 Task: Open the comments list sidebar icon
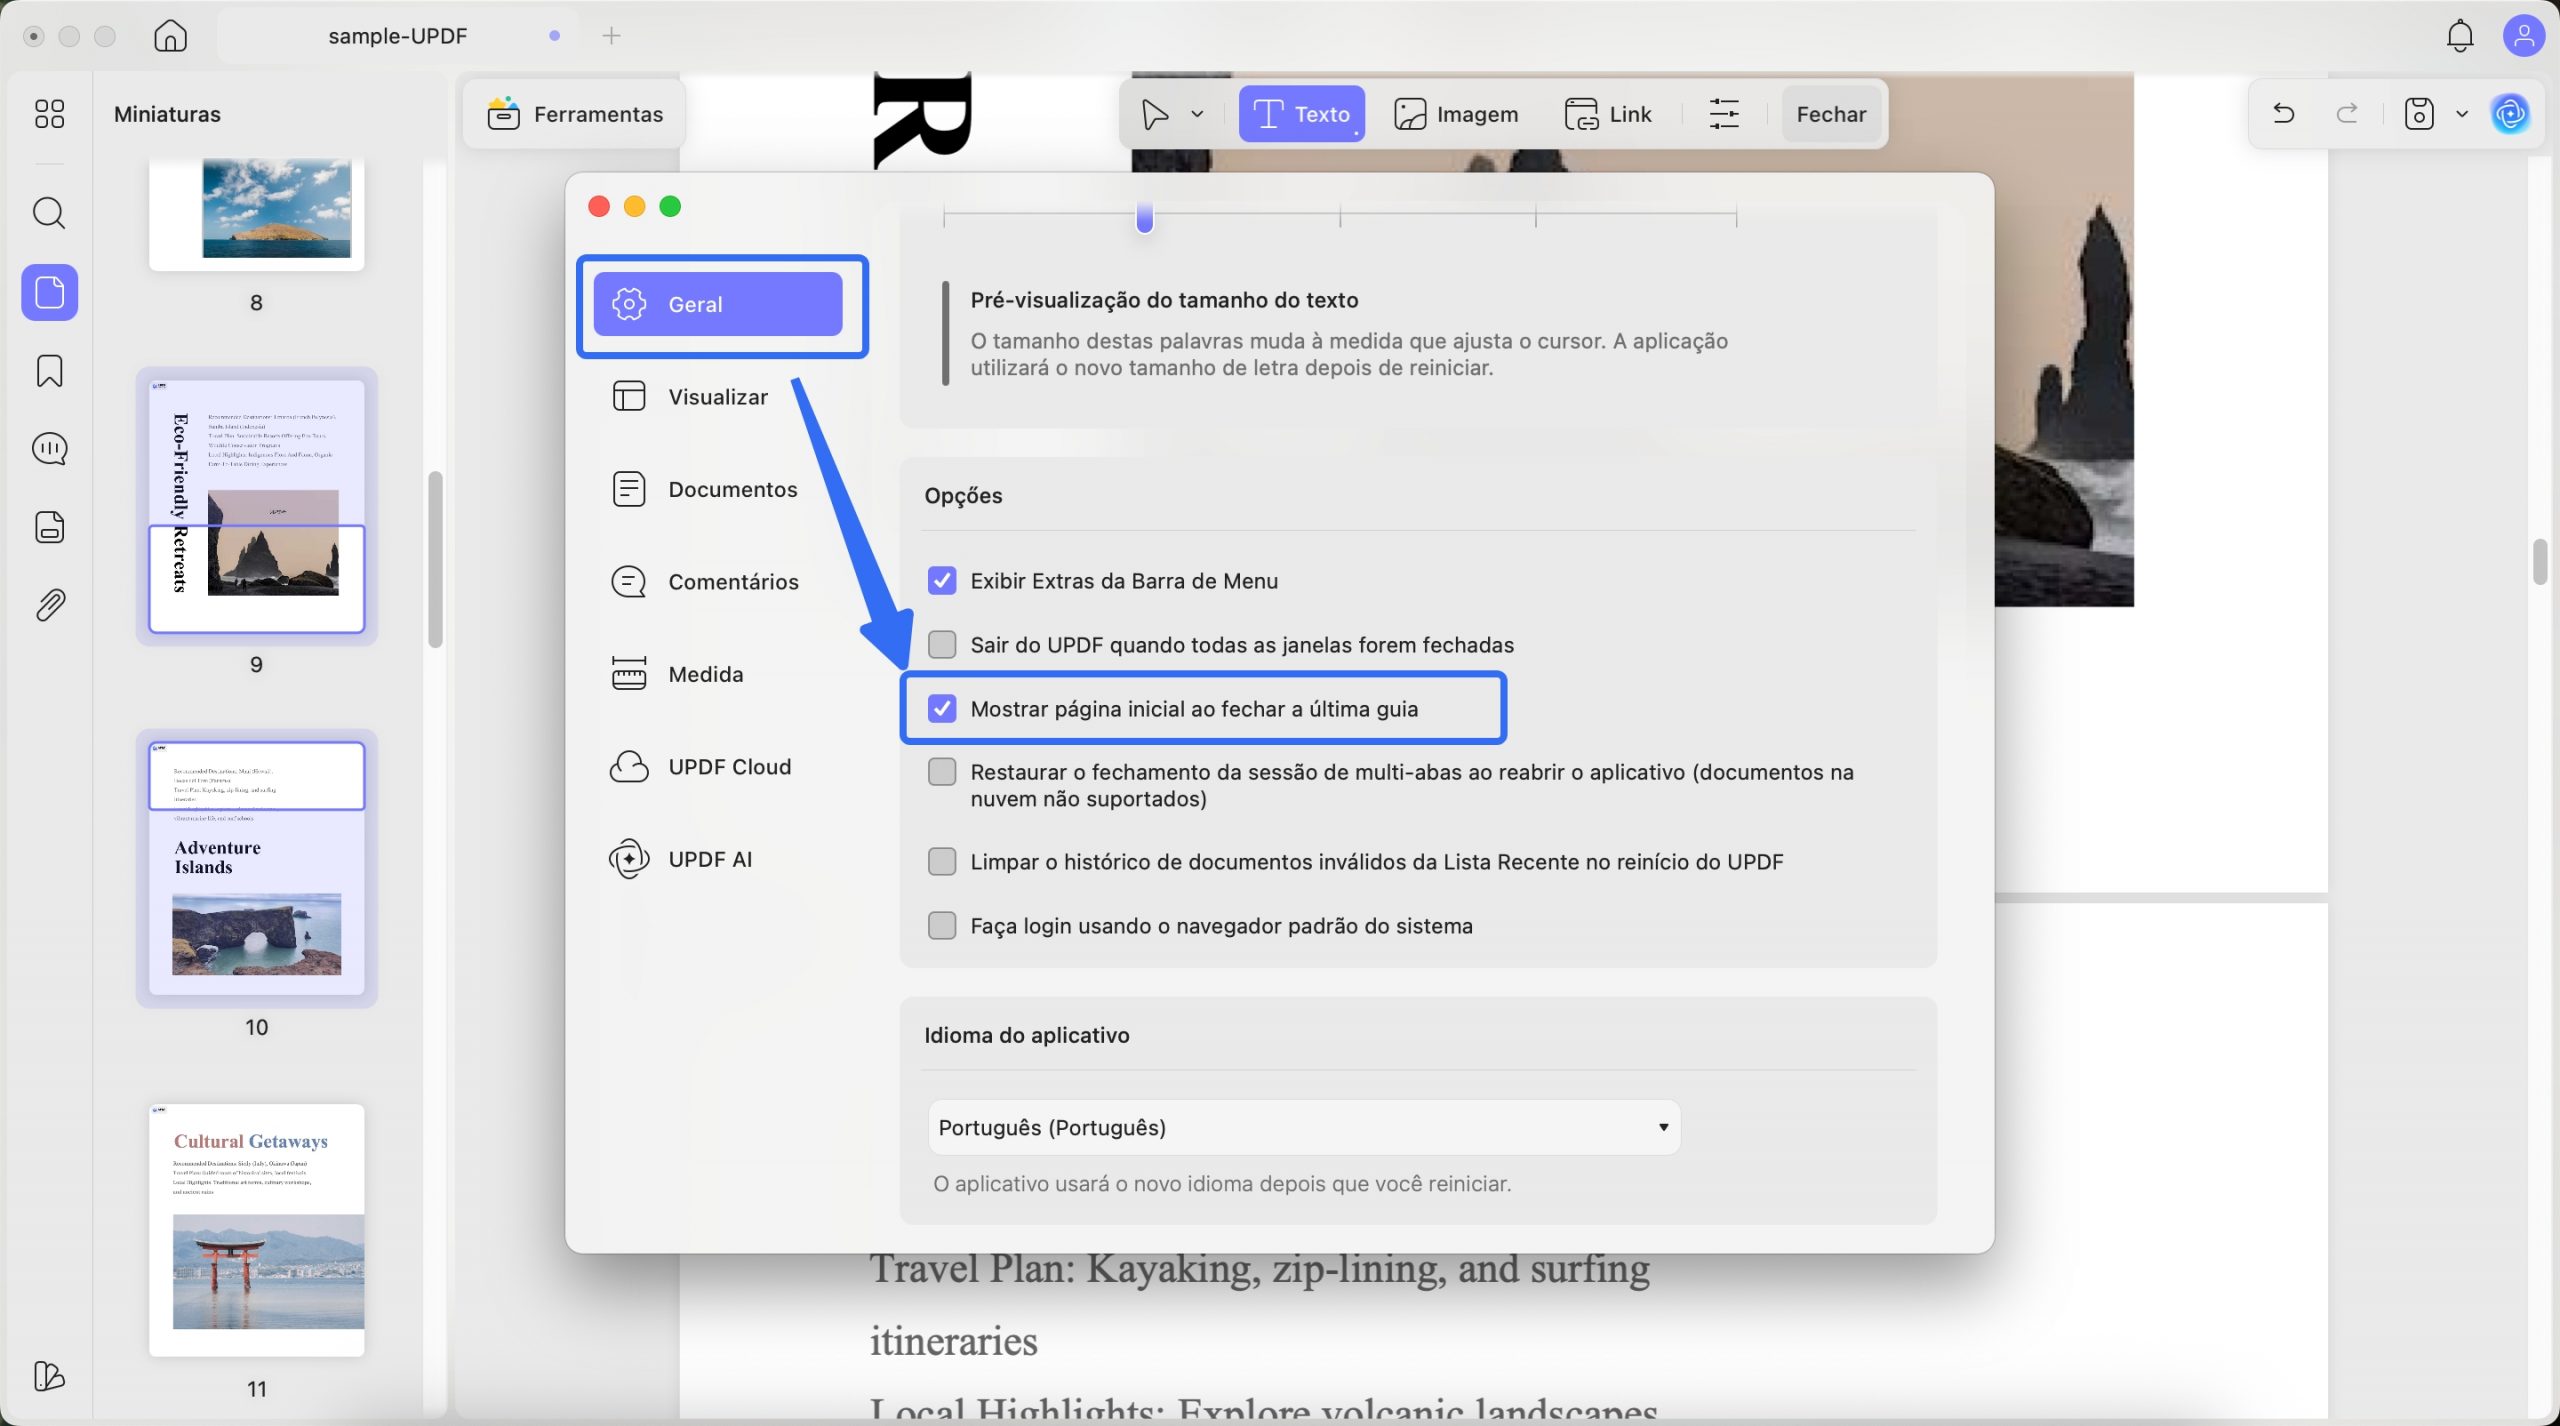(x=49, y=449)
